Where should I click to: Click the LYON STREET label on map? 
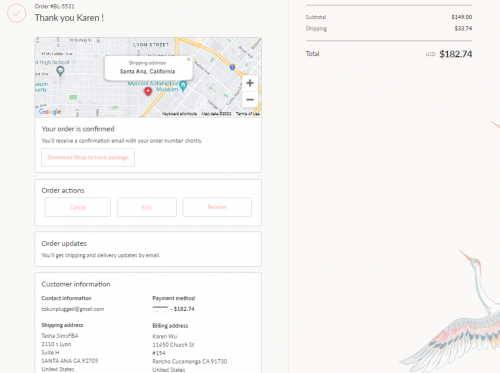click(151, 45)
